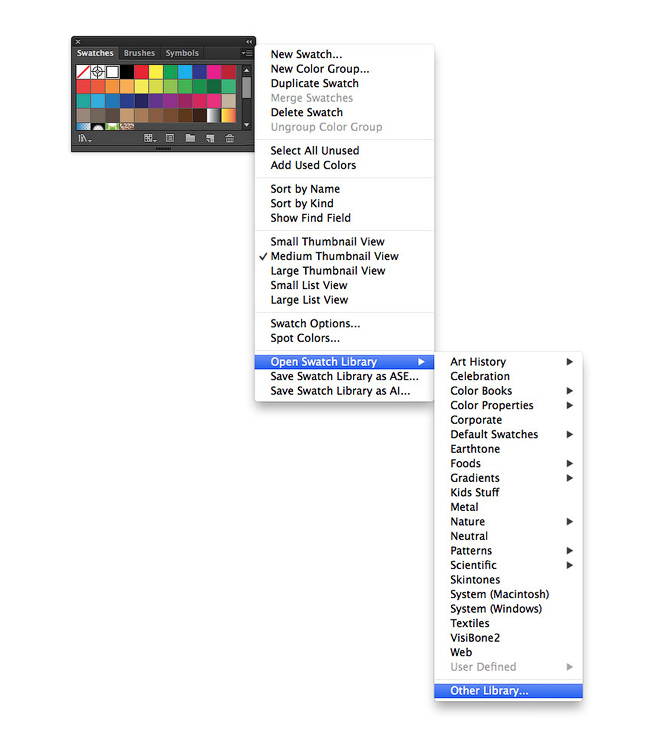This screenshot has height=738, width=650.
Task: Open the System (Macintosh) library
Action: click(508, 594)
